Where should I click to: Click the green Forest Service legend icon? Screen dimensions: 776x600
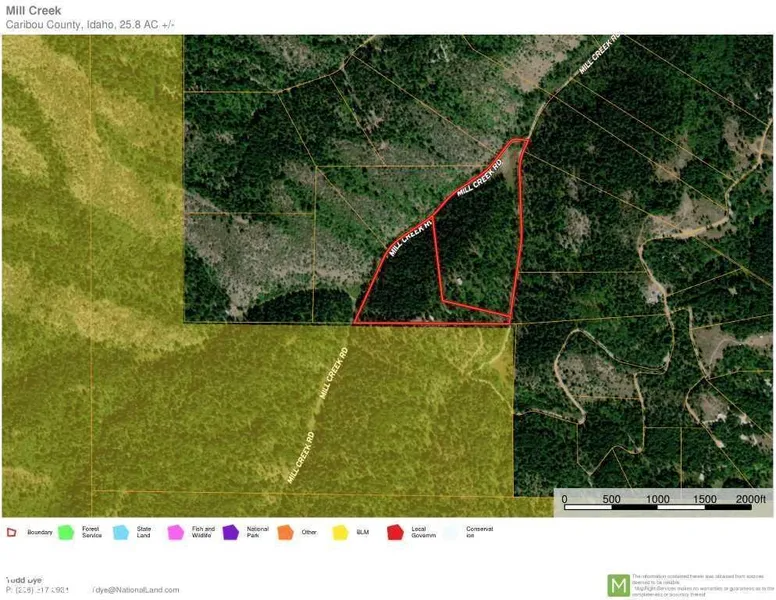(x=66, y=532)
